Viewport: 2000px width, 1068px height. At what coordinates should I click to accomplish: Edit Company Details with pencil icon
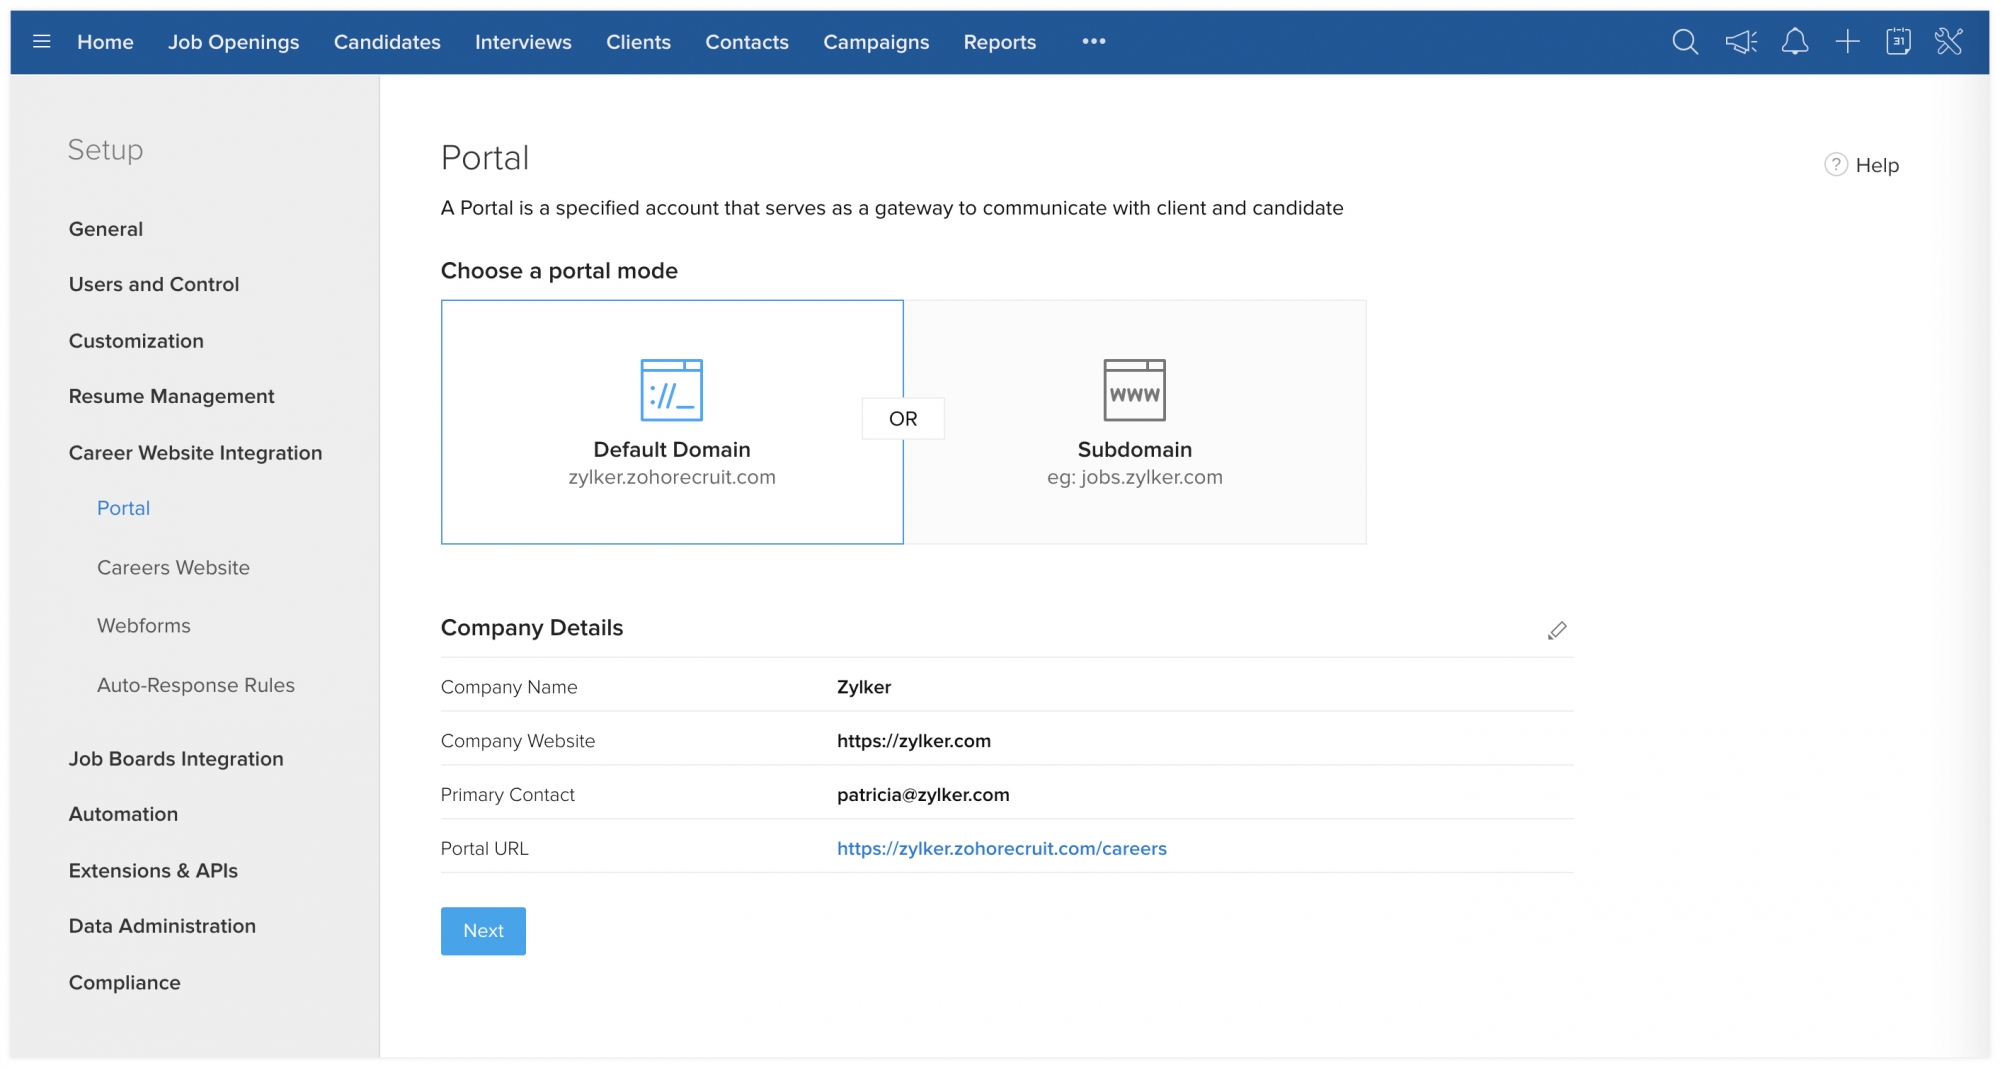click(x=1557, y=630)
